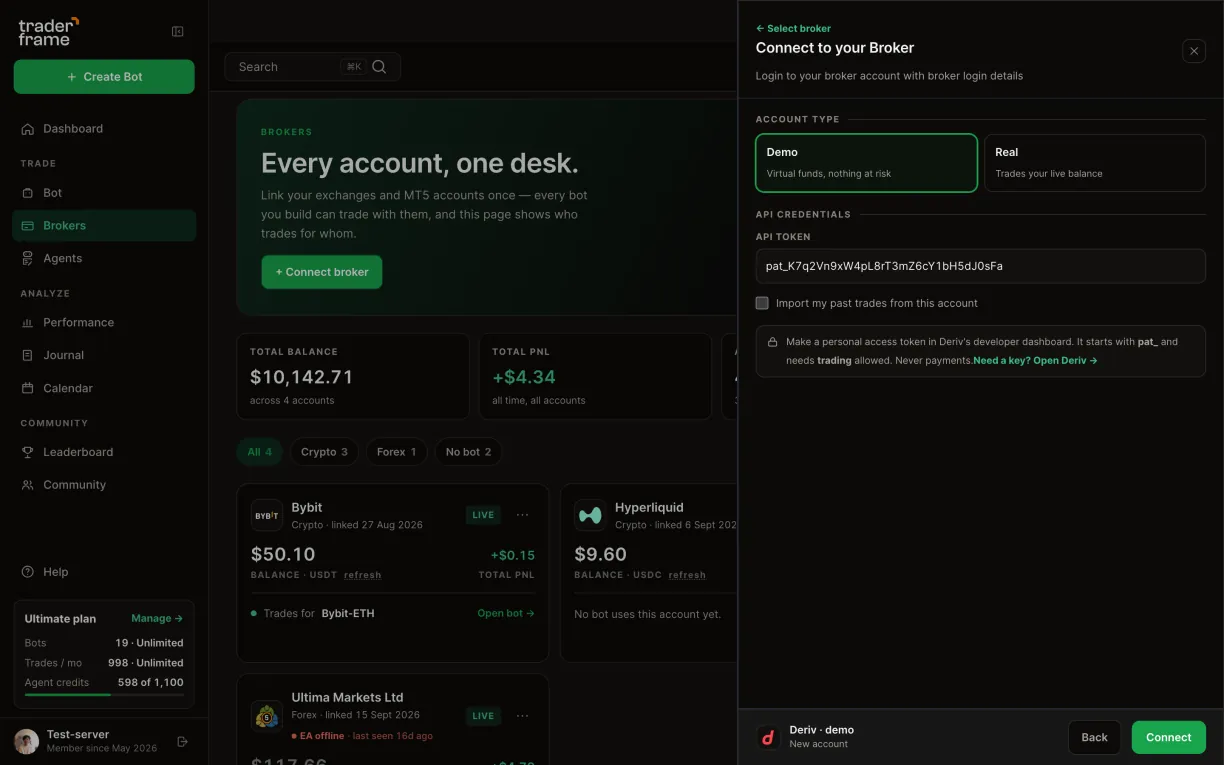The height and width of the screenshot is (765, 1224).
Task: Open the Dashboard menu item
Action: [104, 129]
